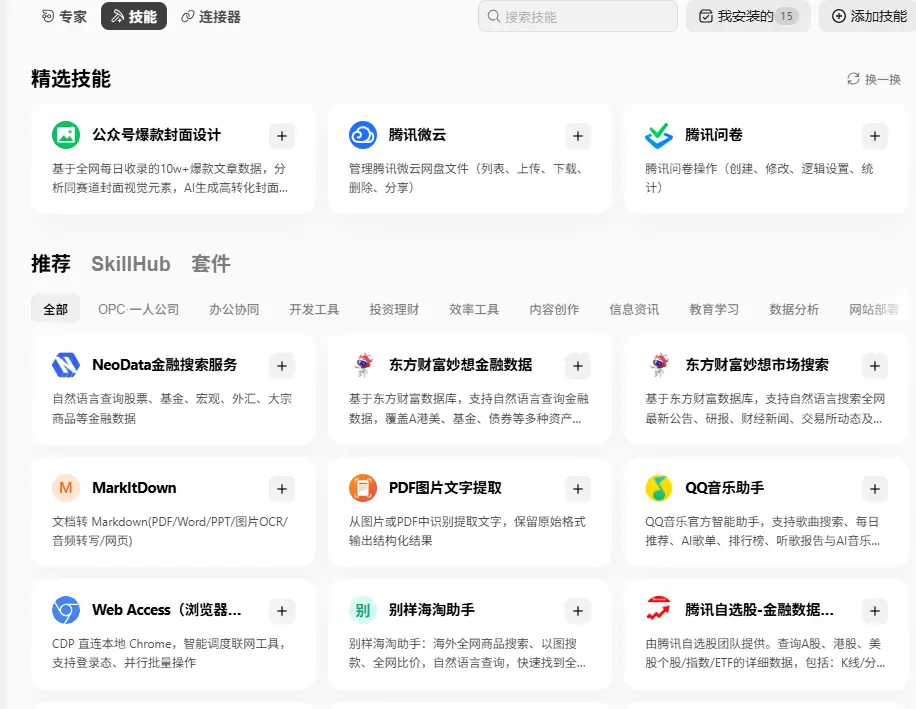Image resolution: width=916 pixels, height=709 pixels.
Task: Open the 公众号爆款封面设计 card title
Action: (157, 135)
